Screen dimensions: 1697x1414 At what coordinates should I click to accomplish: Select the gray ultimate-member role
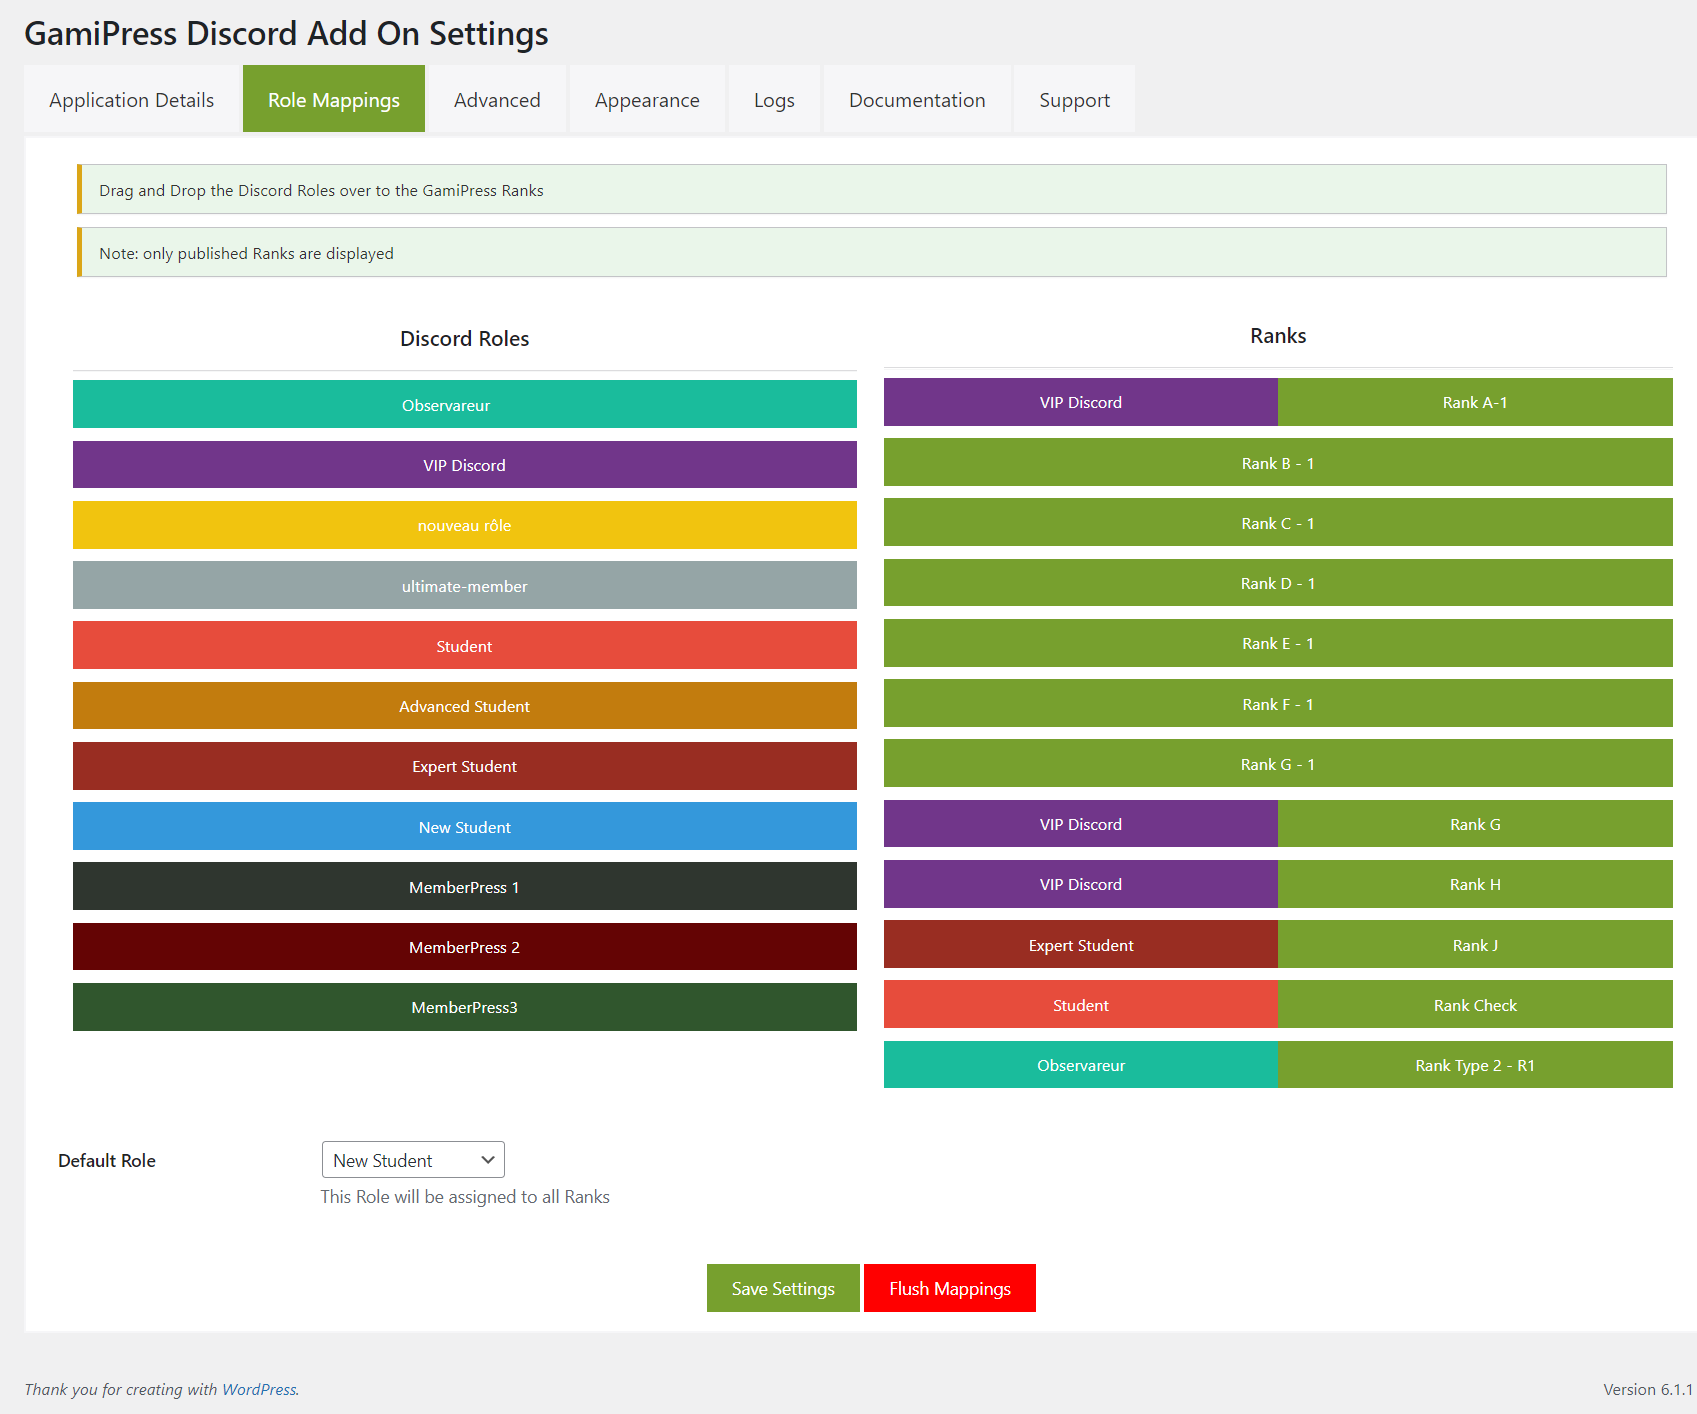click(x=464, y=586)
